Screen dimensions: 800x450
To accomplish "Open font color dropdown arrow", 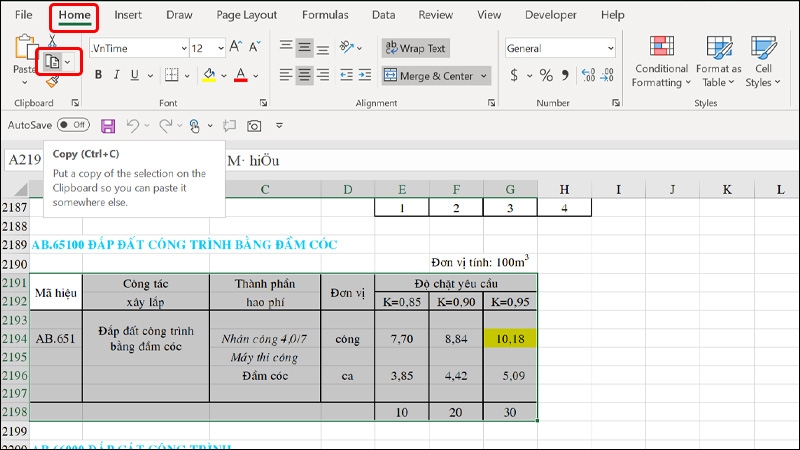I will [256, 76].
